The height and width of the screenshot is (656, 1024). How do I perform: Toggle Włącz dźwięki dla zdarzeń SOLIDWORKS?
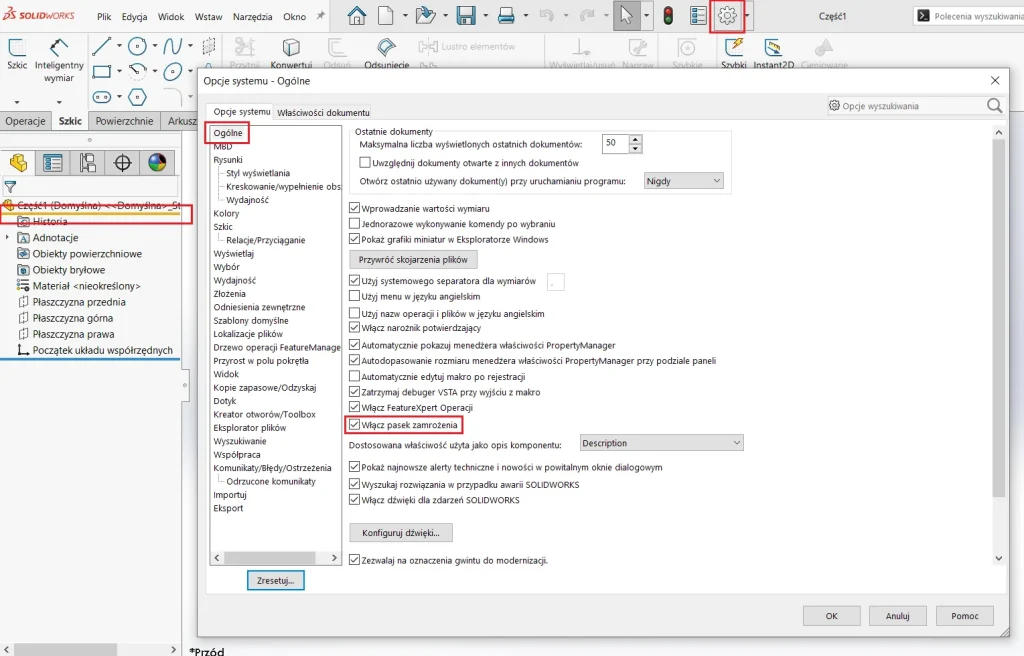pyautogui.click(x=355, y=500)
